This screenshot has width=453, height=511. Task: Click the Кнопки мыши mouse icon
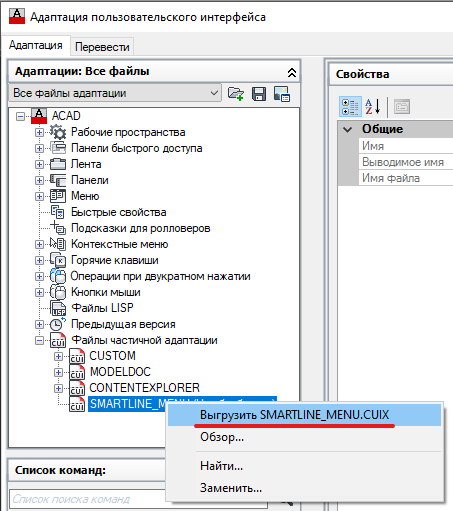pyautogui.click(x=58, y=292)
